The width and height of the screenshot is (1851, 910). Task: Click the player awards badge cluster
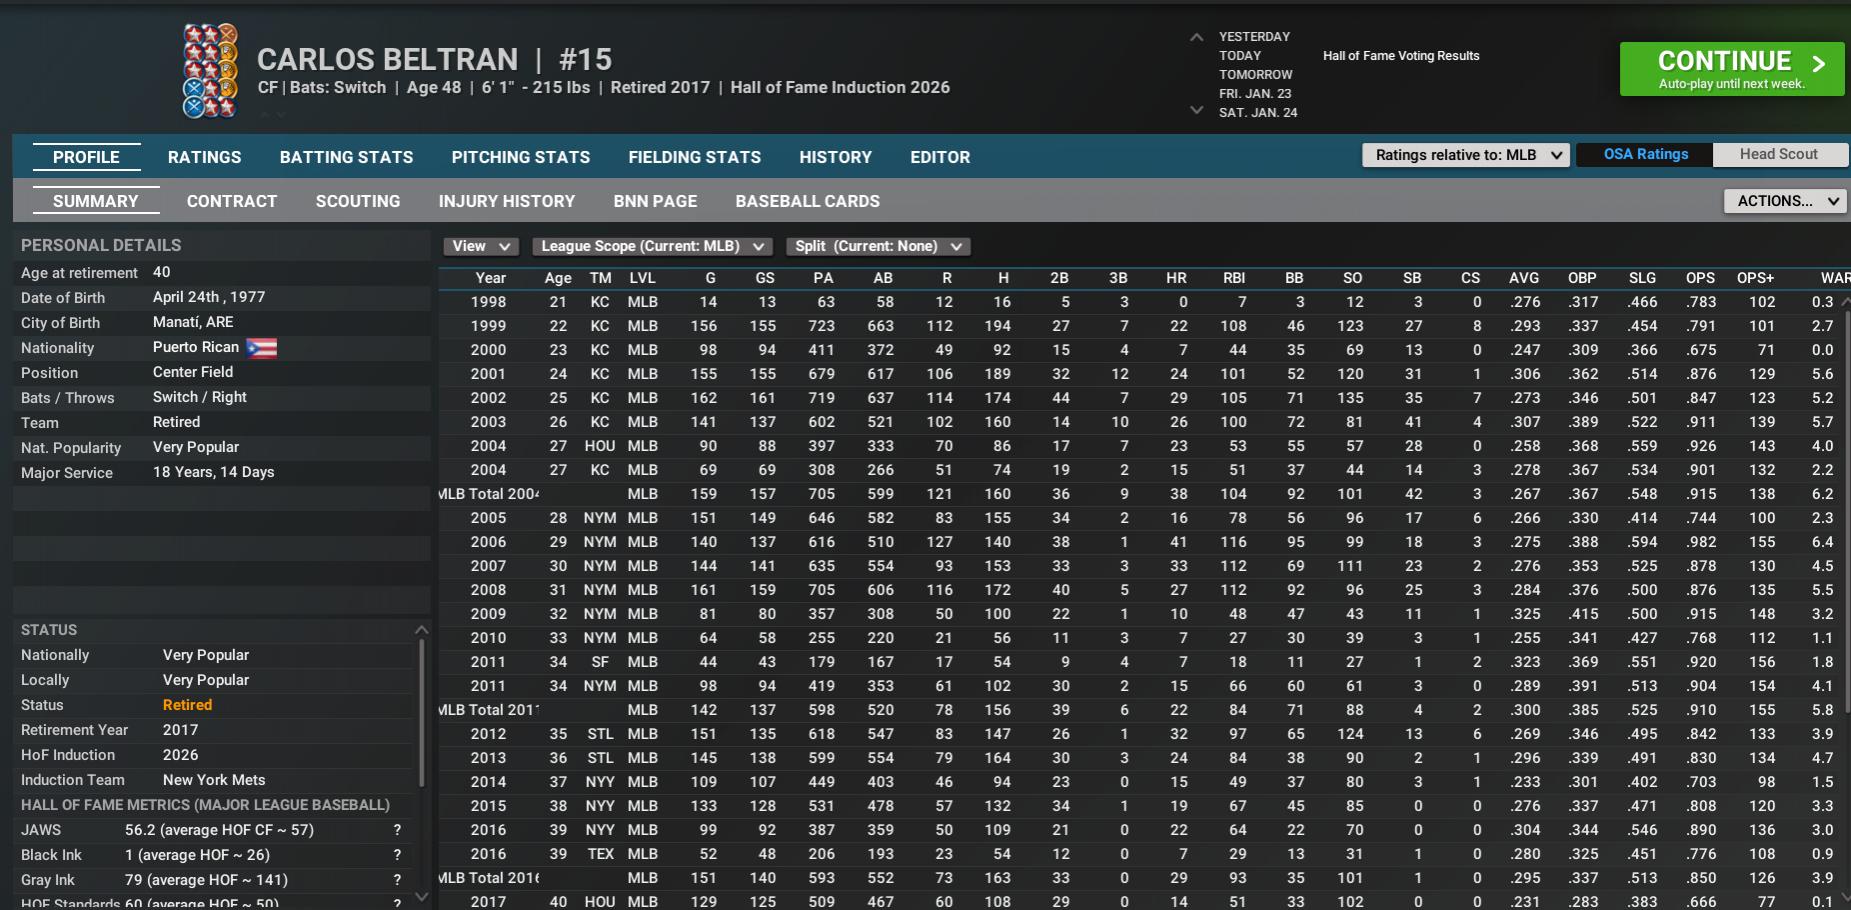210,71
